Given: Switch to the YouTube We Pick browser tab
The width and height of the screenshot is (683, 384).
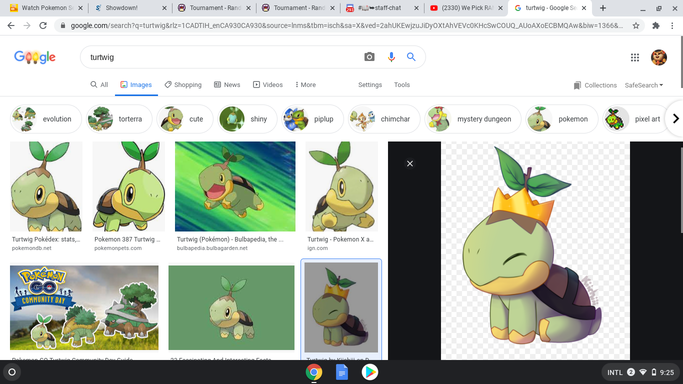Looking at the screenshot, I should (466, 8).
